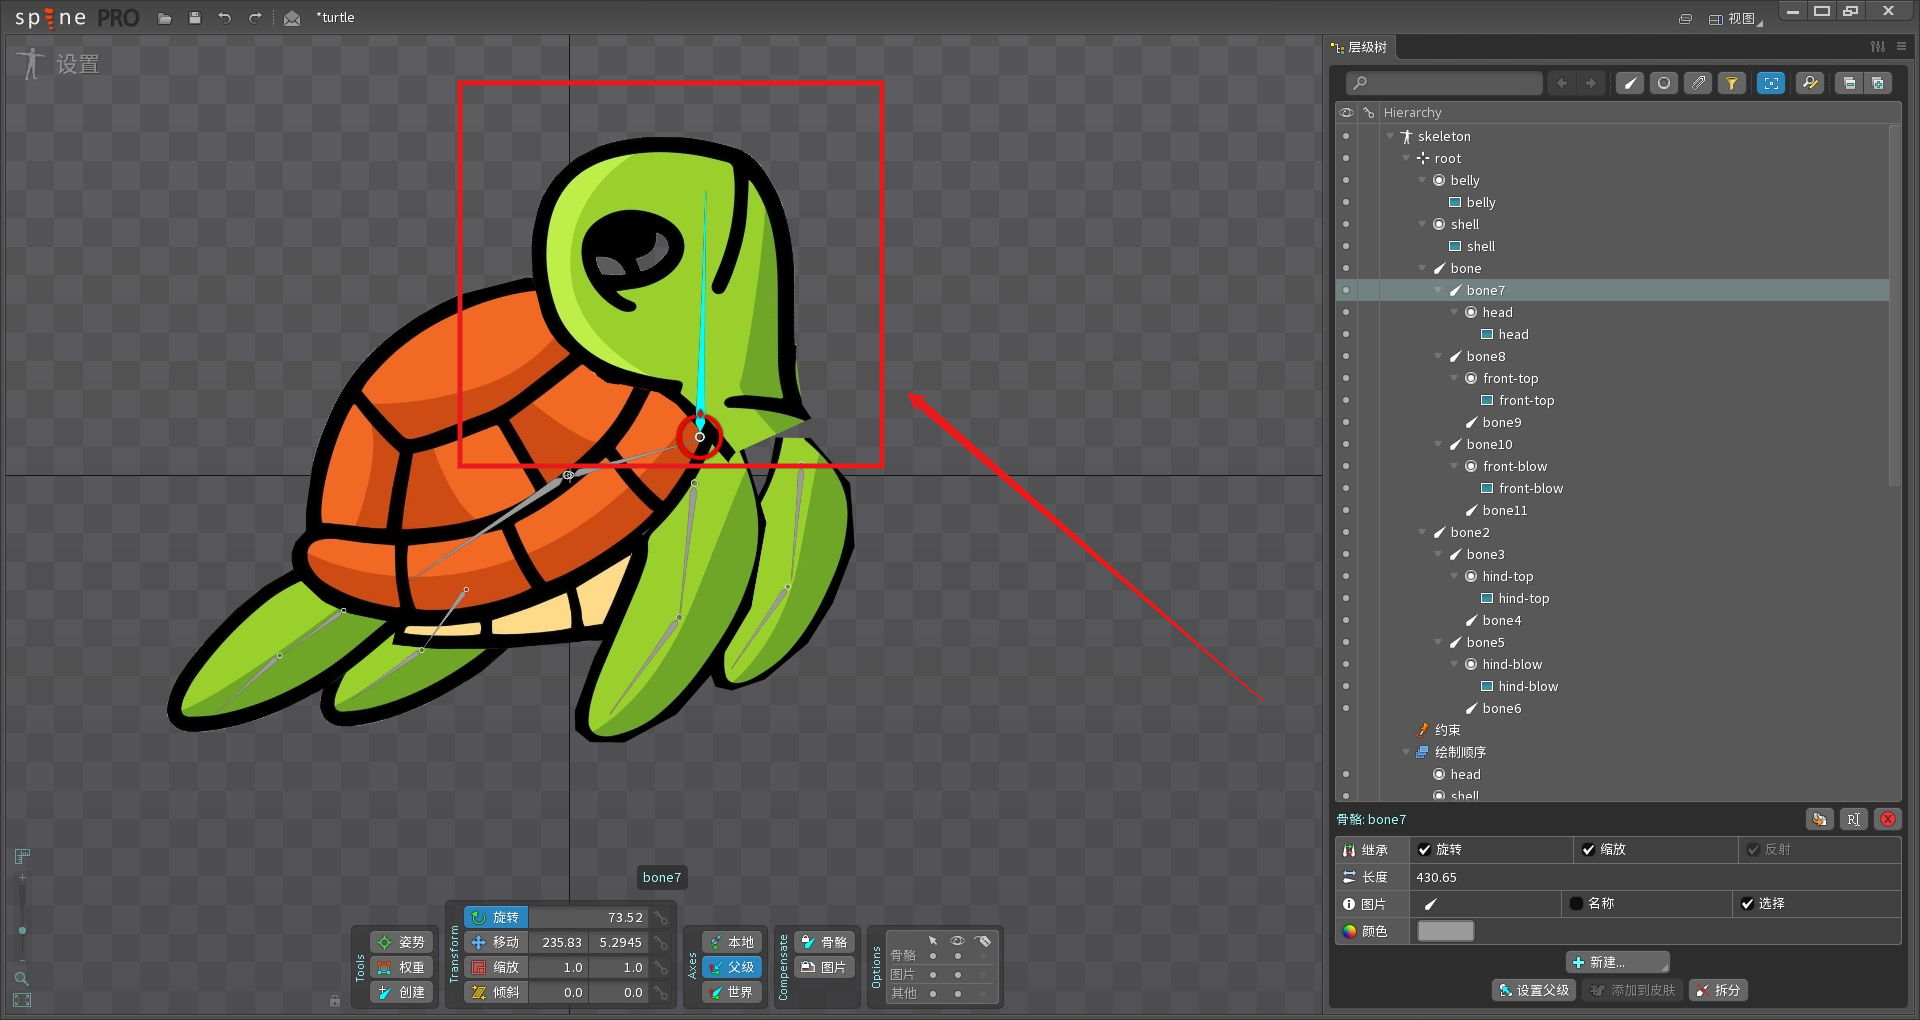Open the find and replace icon
Viewport: 1920px width, 1020px height.
[1810, 83]
